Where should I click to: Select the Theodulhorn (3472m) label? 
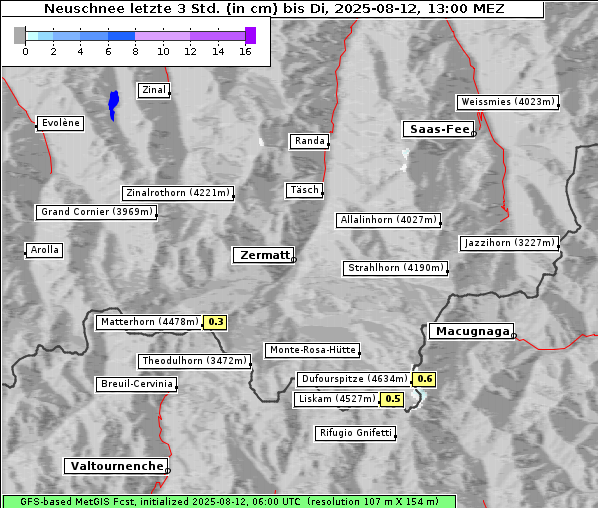pos(195,361)
